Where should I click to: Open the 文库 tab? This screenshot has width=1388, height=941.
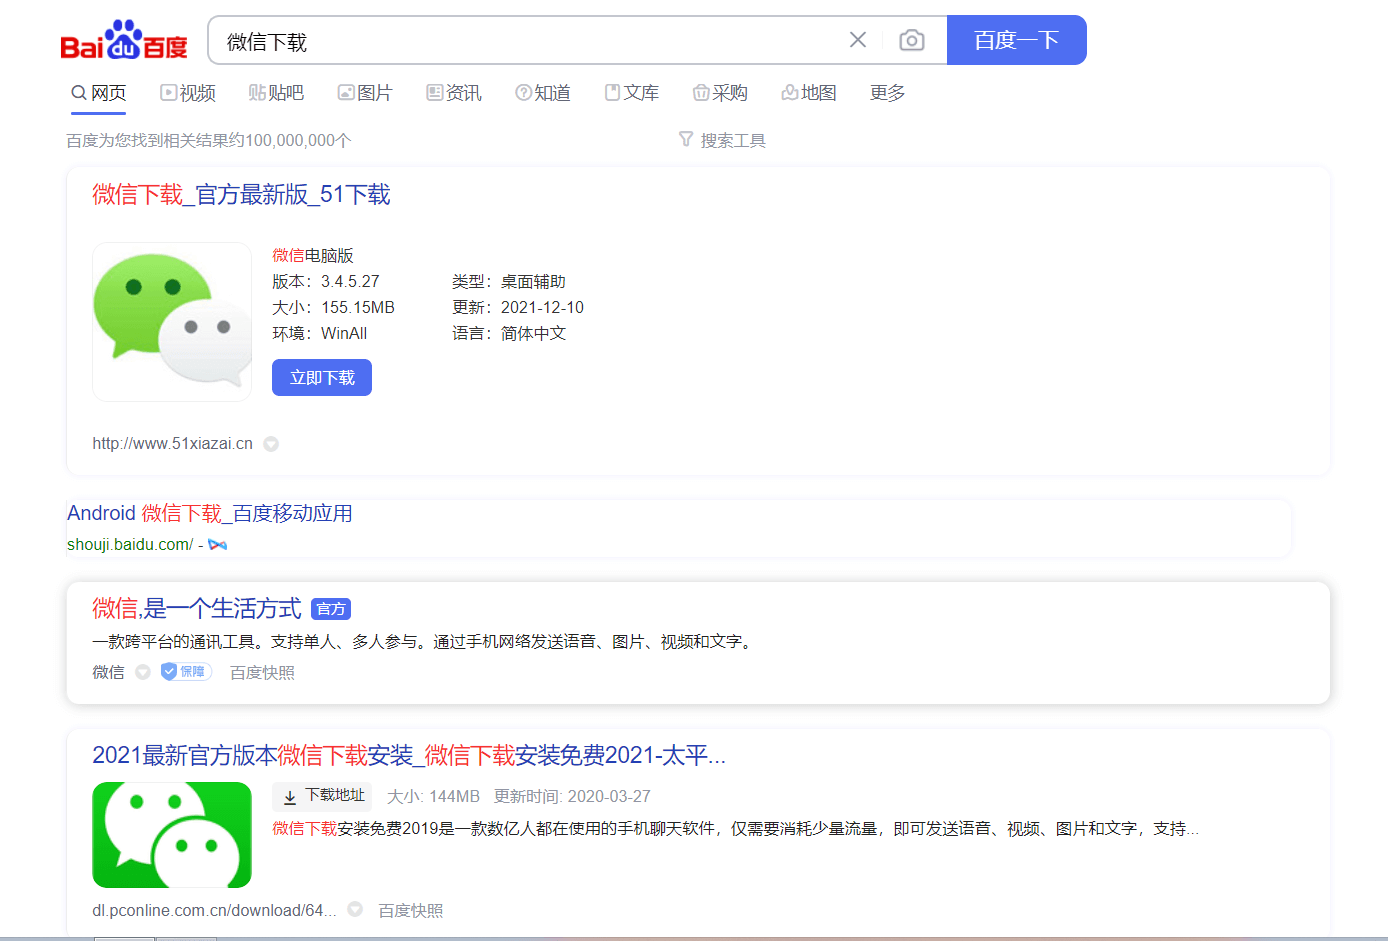(x=632, y=93)
